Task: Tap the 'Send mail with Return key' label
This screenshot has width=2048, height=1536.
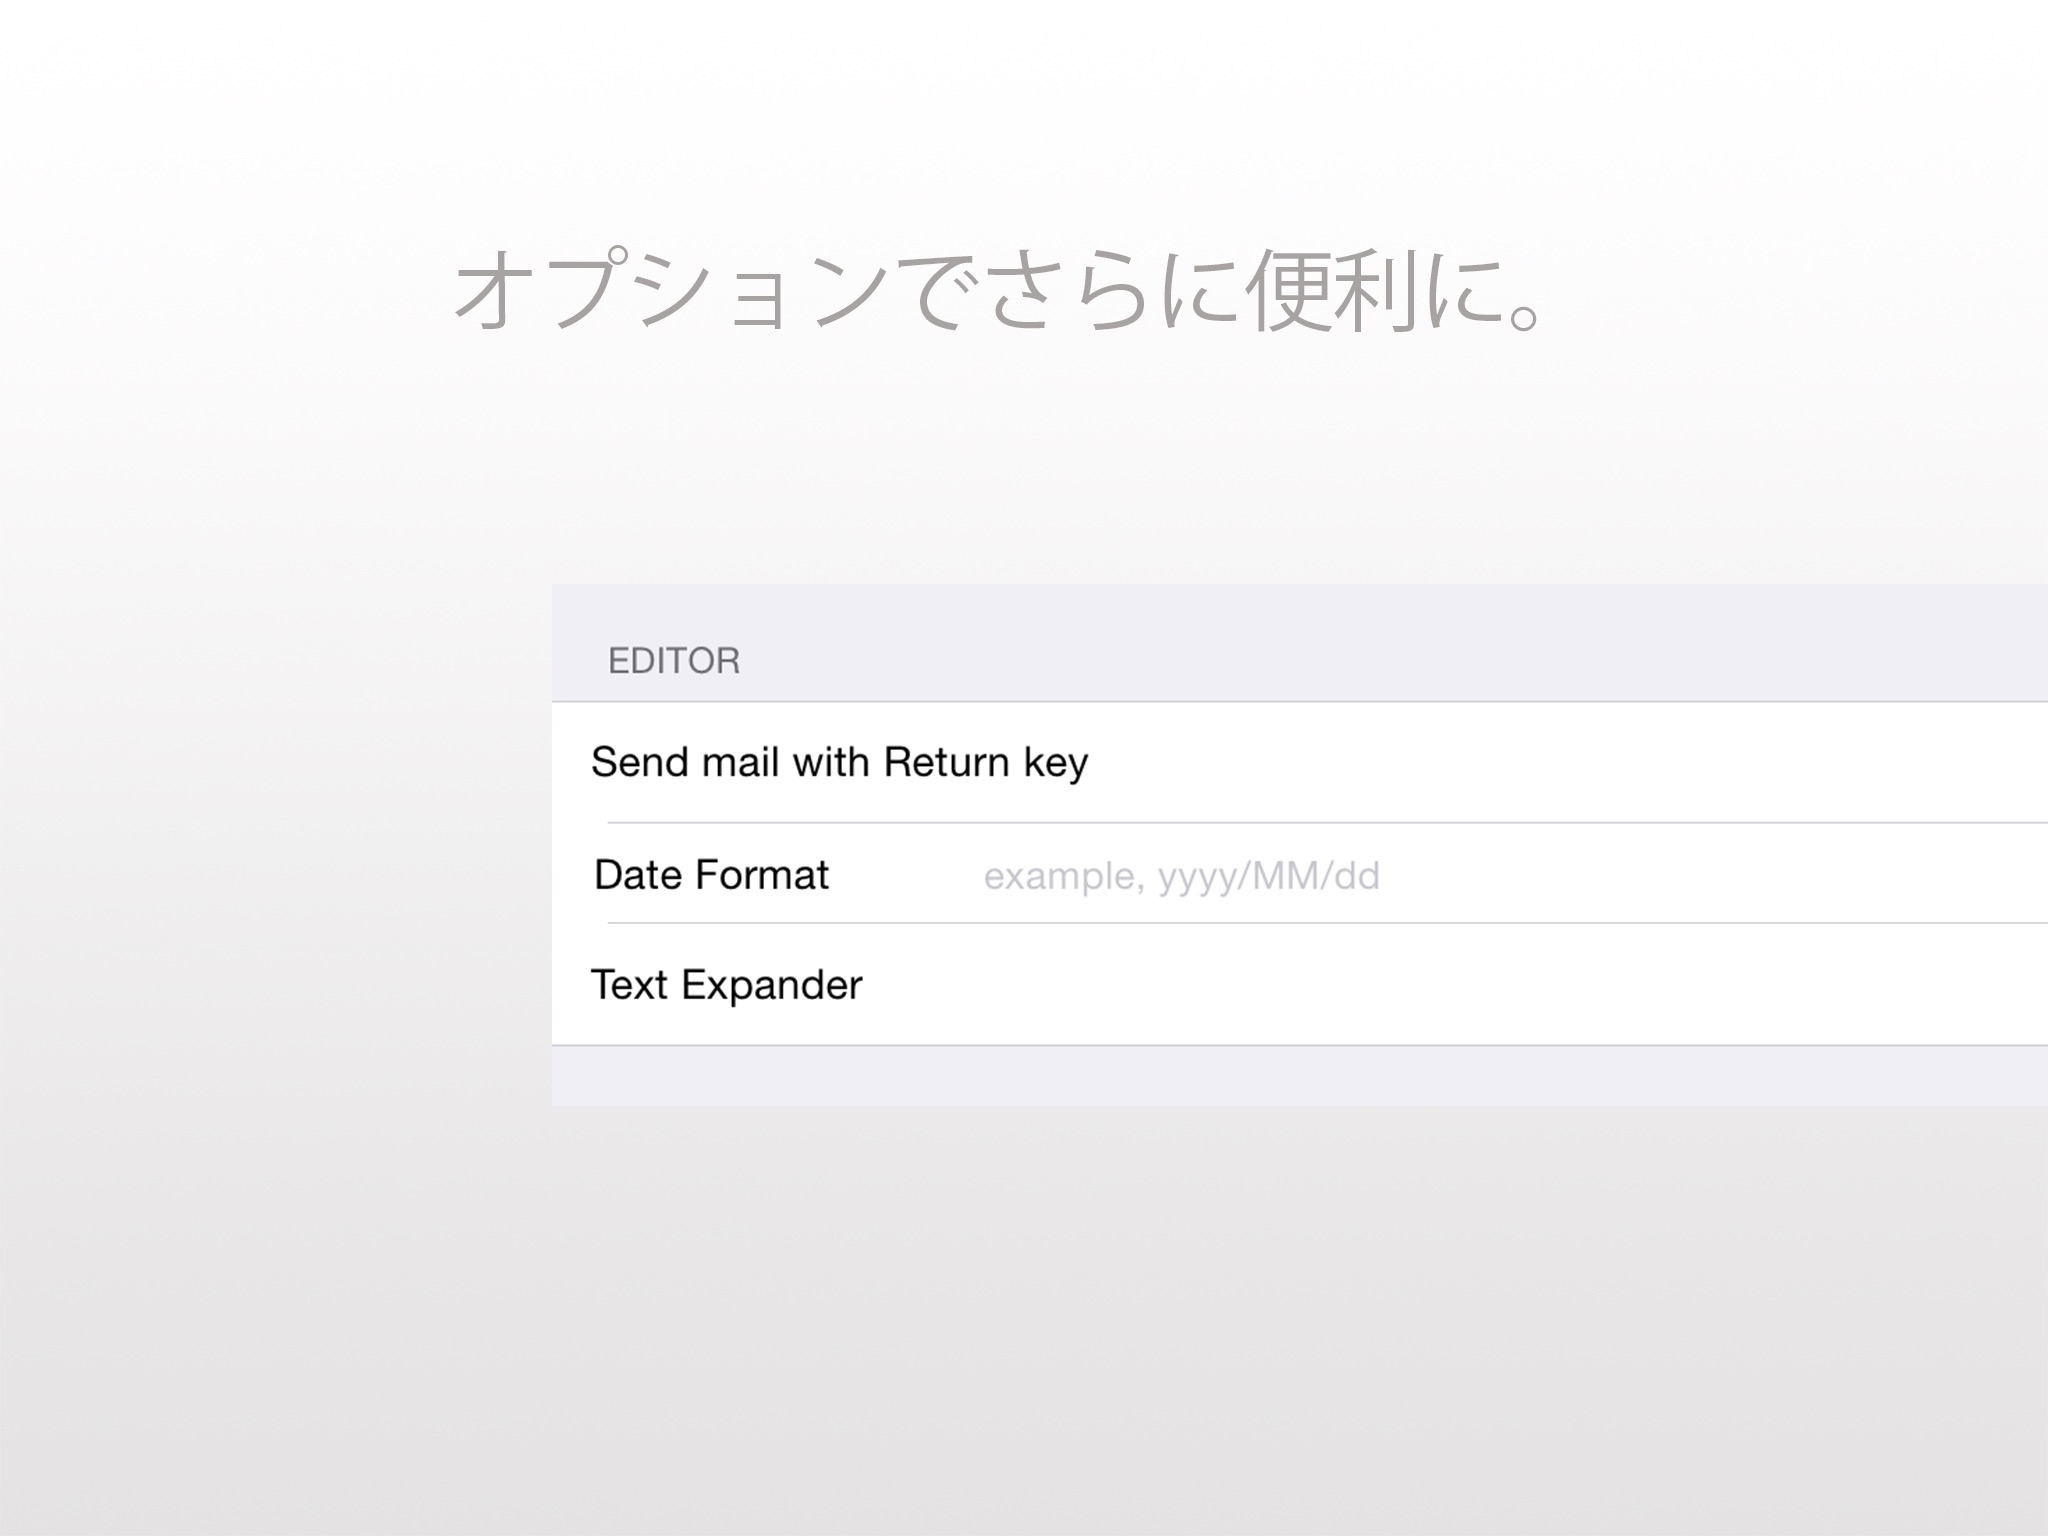Action: (x=839, y=763)
